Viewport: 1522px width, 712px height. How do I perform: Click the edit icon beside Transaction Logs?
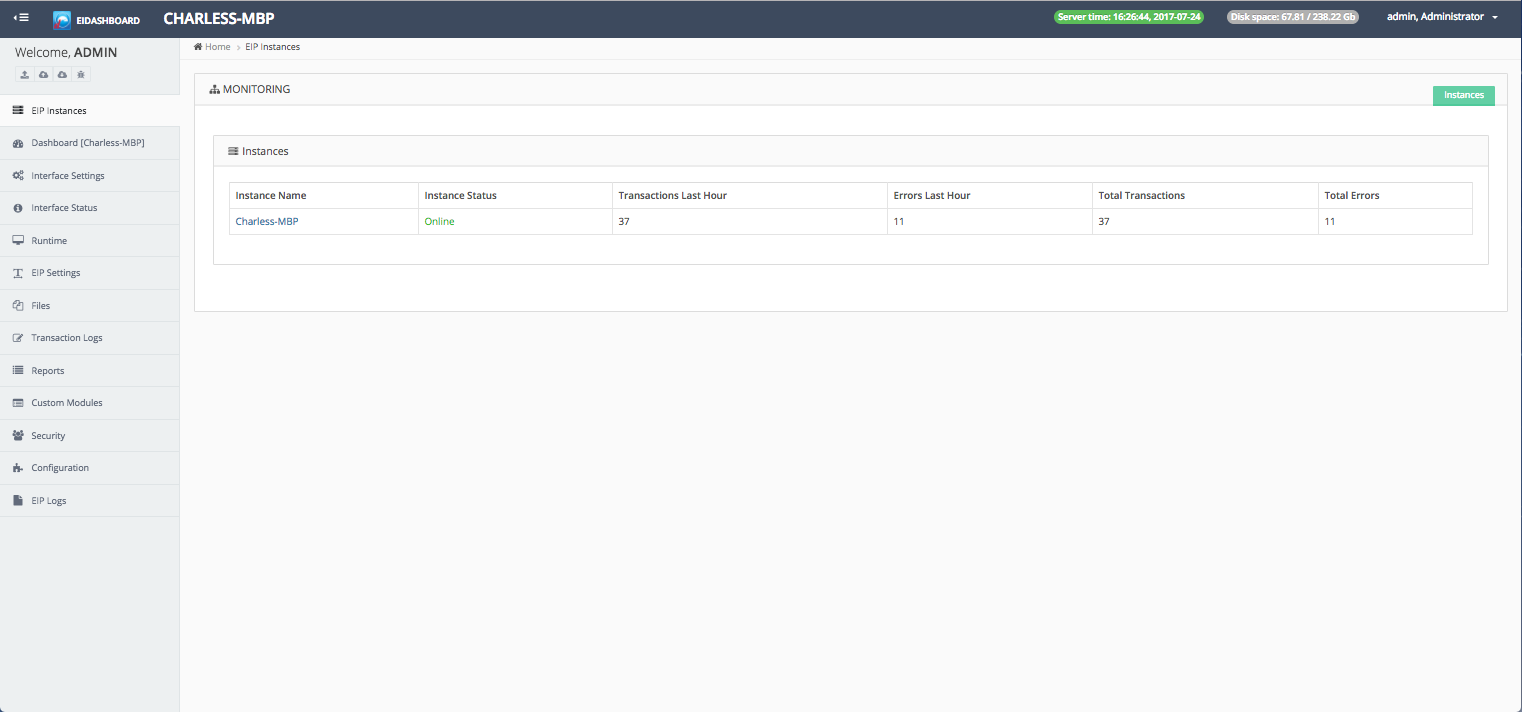(x=18, y=338)
